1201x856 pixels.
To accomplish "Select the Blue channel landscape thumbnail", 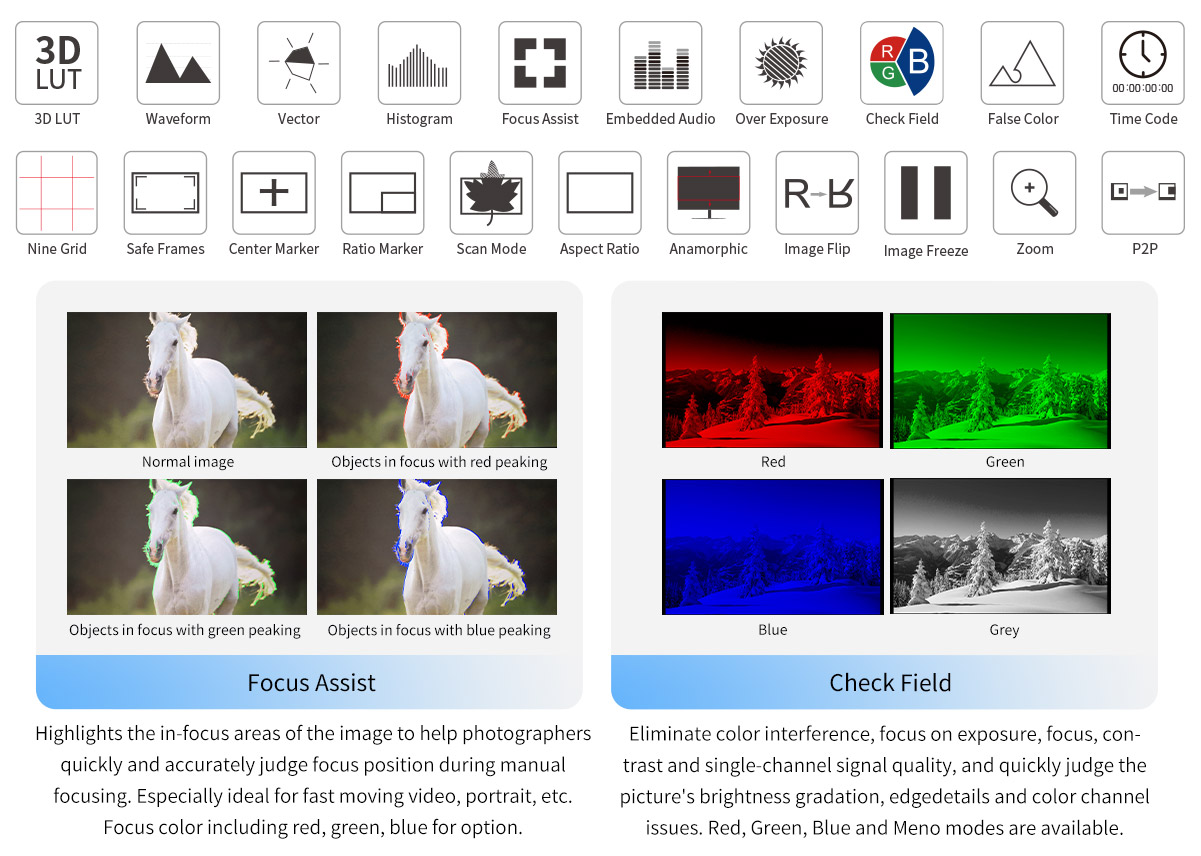I will click(772, 547).
